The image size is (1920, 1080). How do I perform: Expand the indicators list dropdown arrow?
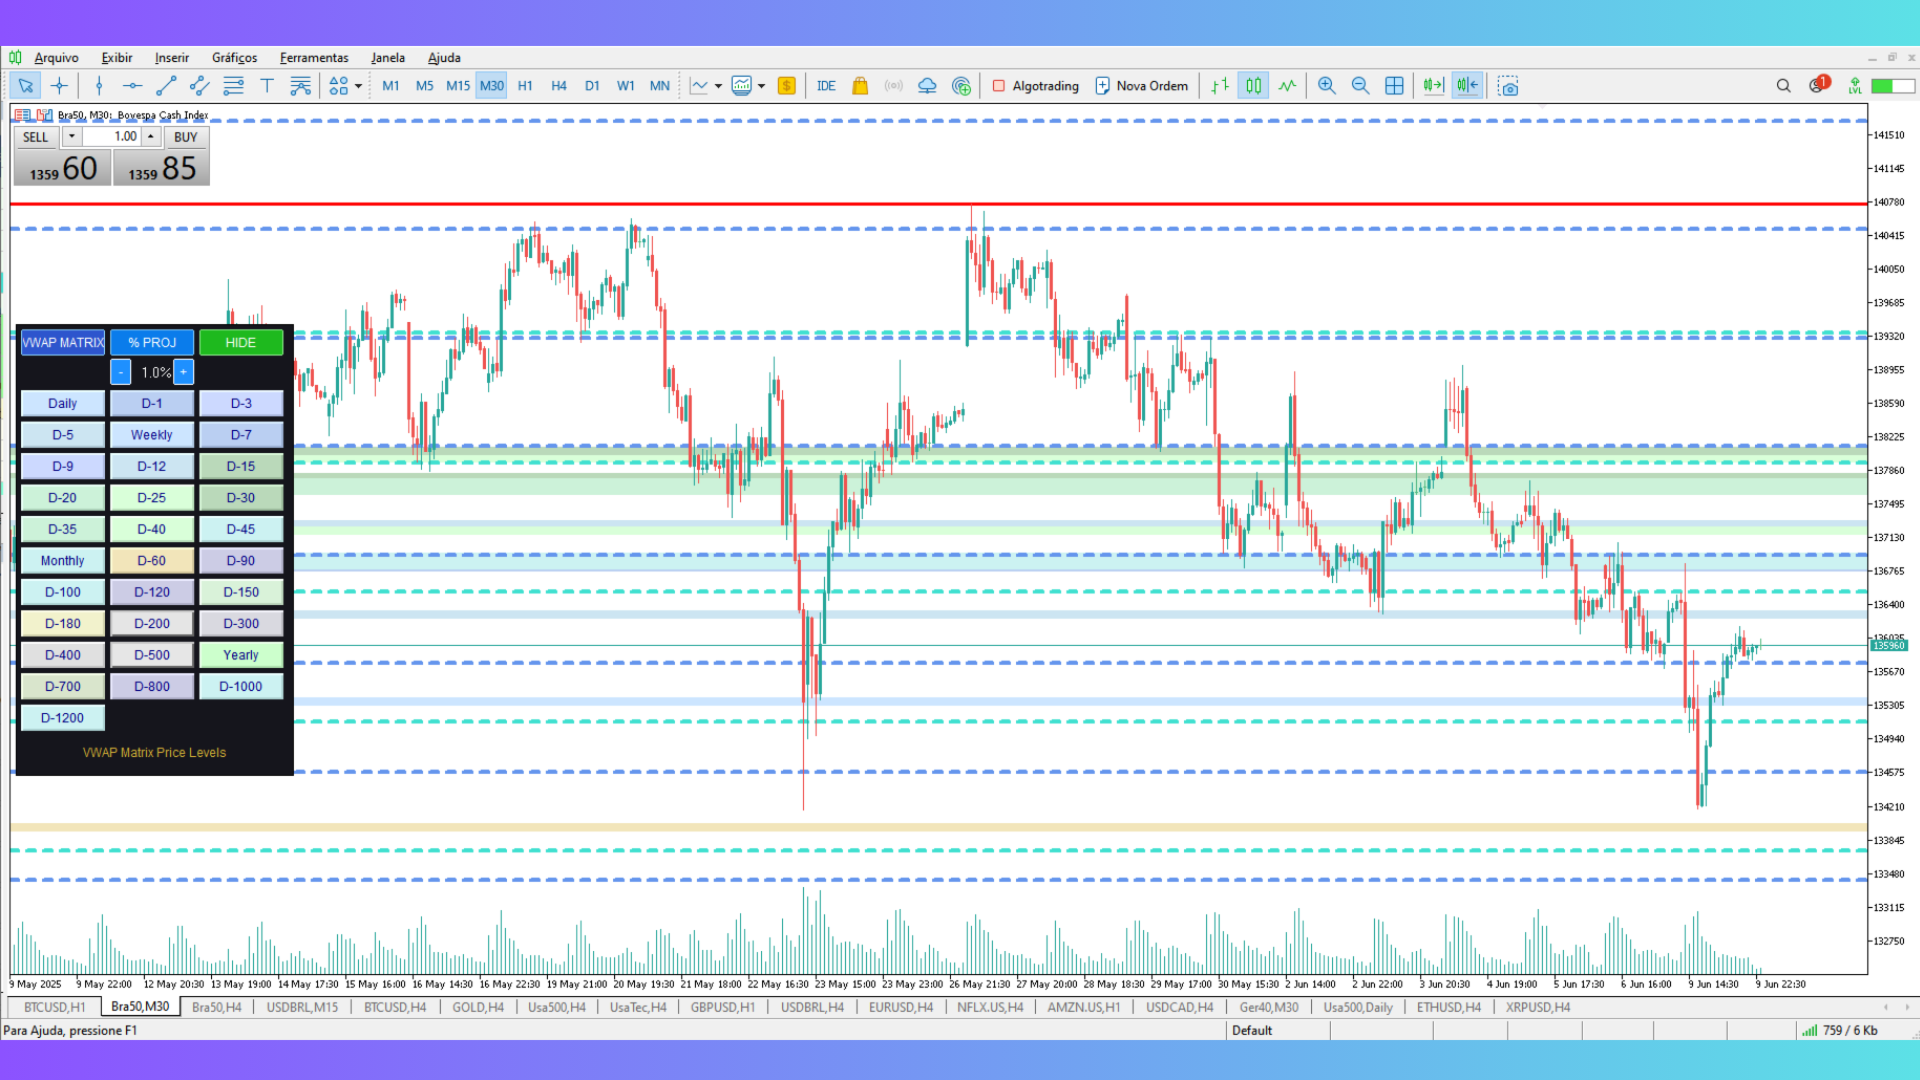tap(718, 86)
